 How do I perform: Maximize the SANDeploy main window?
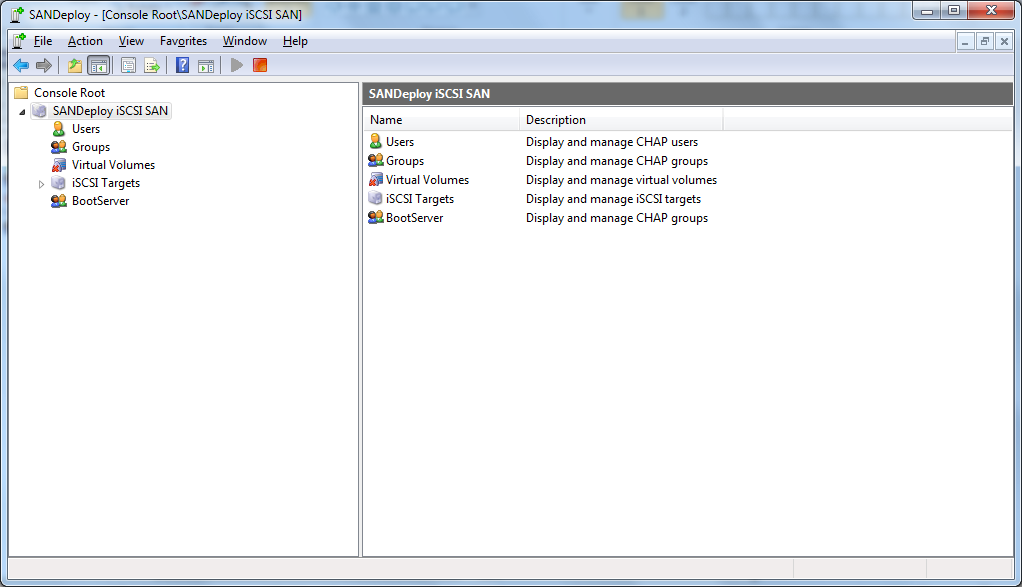tap(954, 10)
